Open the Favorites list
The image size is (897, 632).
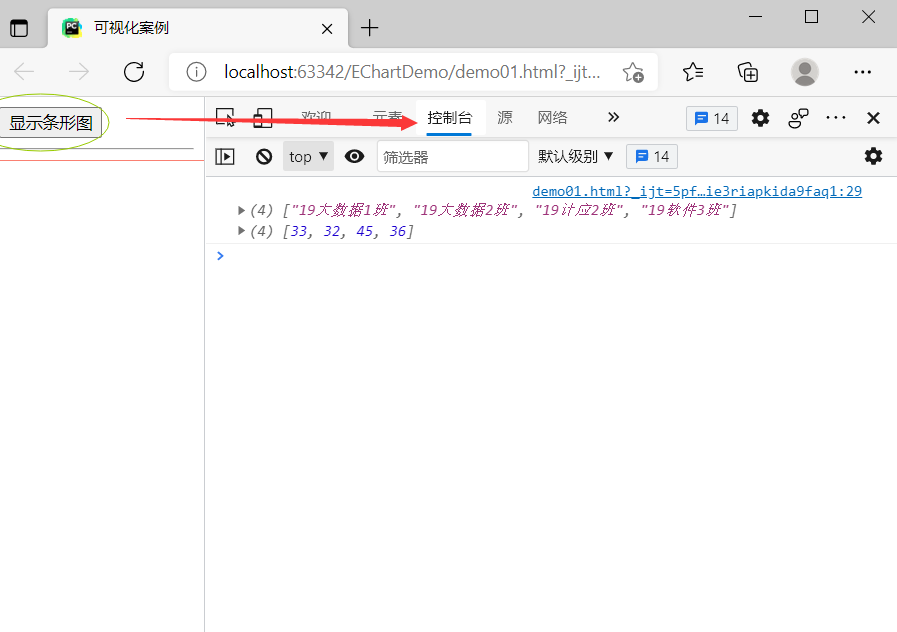[693, 72]
